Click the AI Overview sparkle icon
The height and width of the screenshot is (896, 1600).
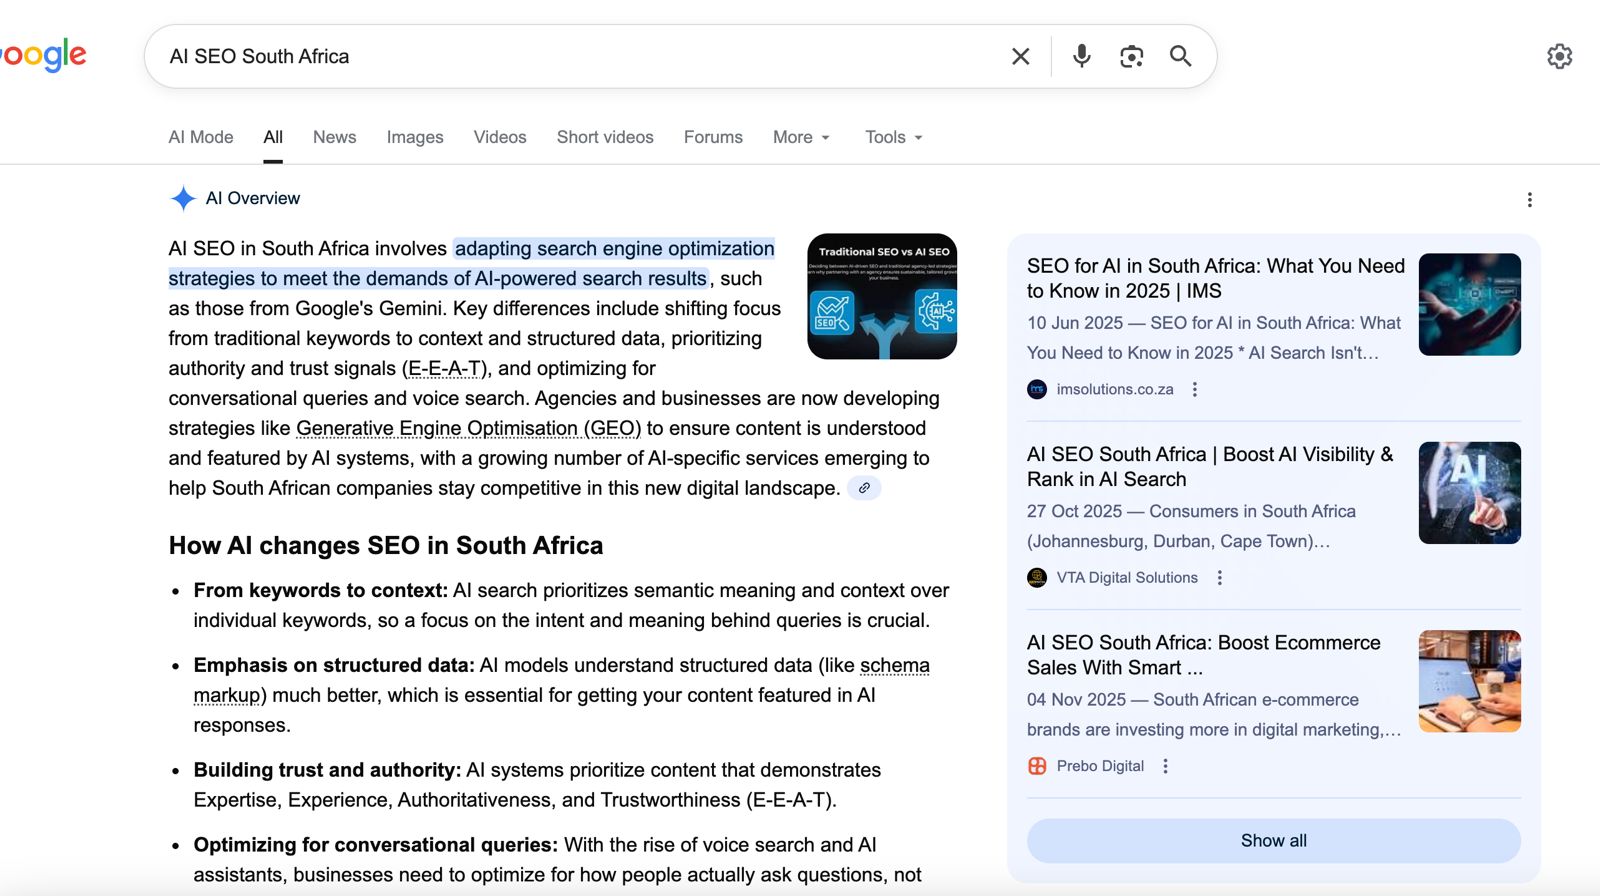point(183,198)
